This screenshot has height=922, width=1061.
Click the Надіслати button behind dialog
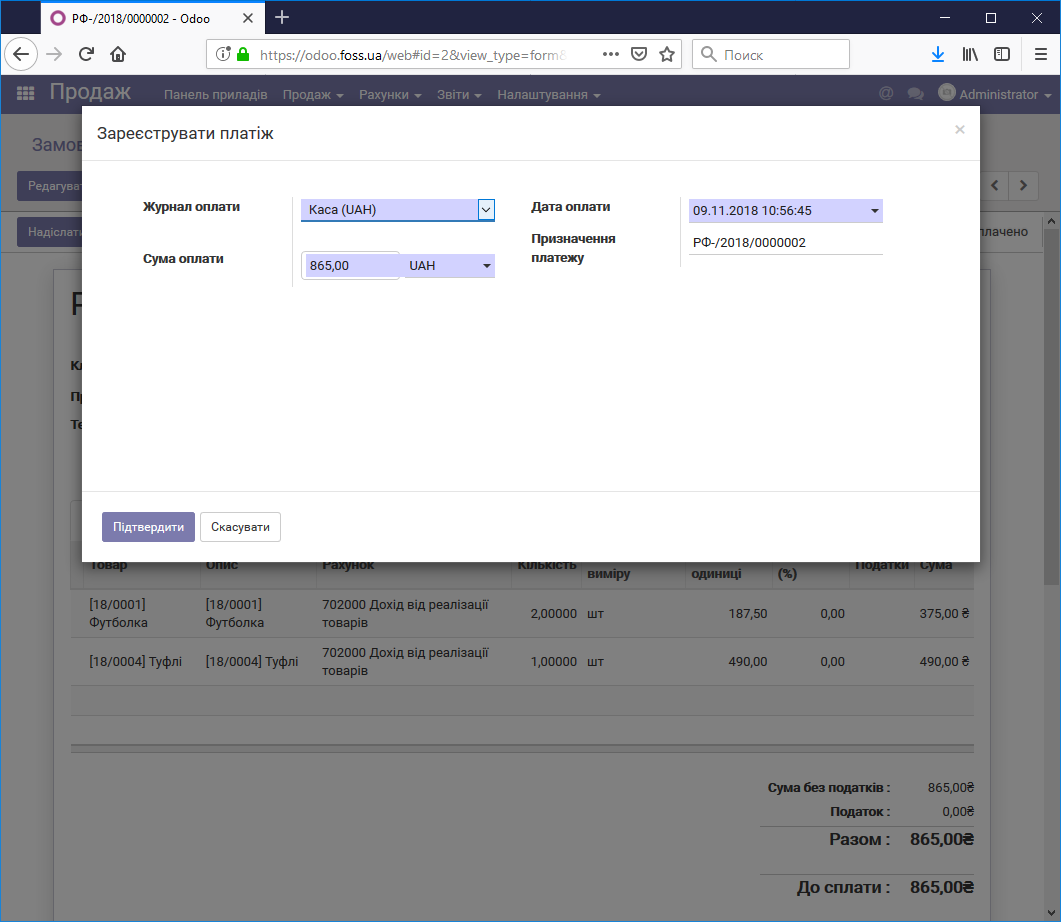50,231
